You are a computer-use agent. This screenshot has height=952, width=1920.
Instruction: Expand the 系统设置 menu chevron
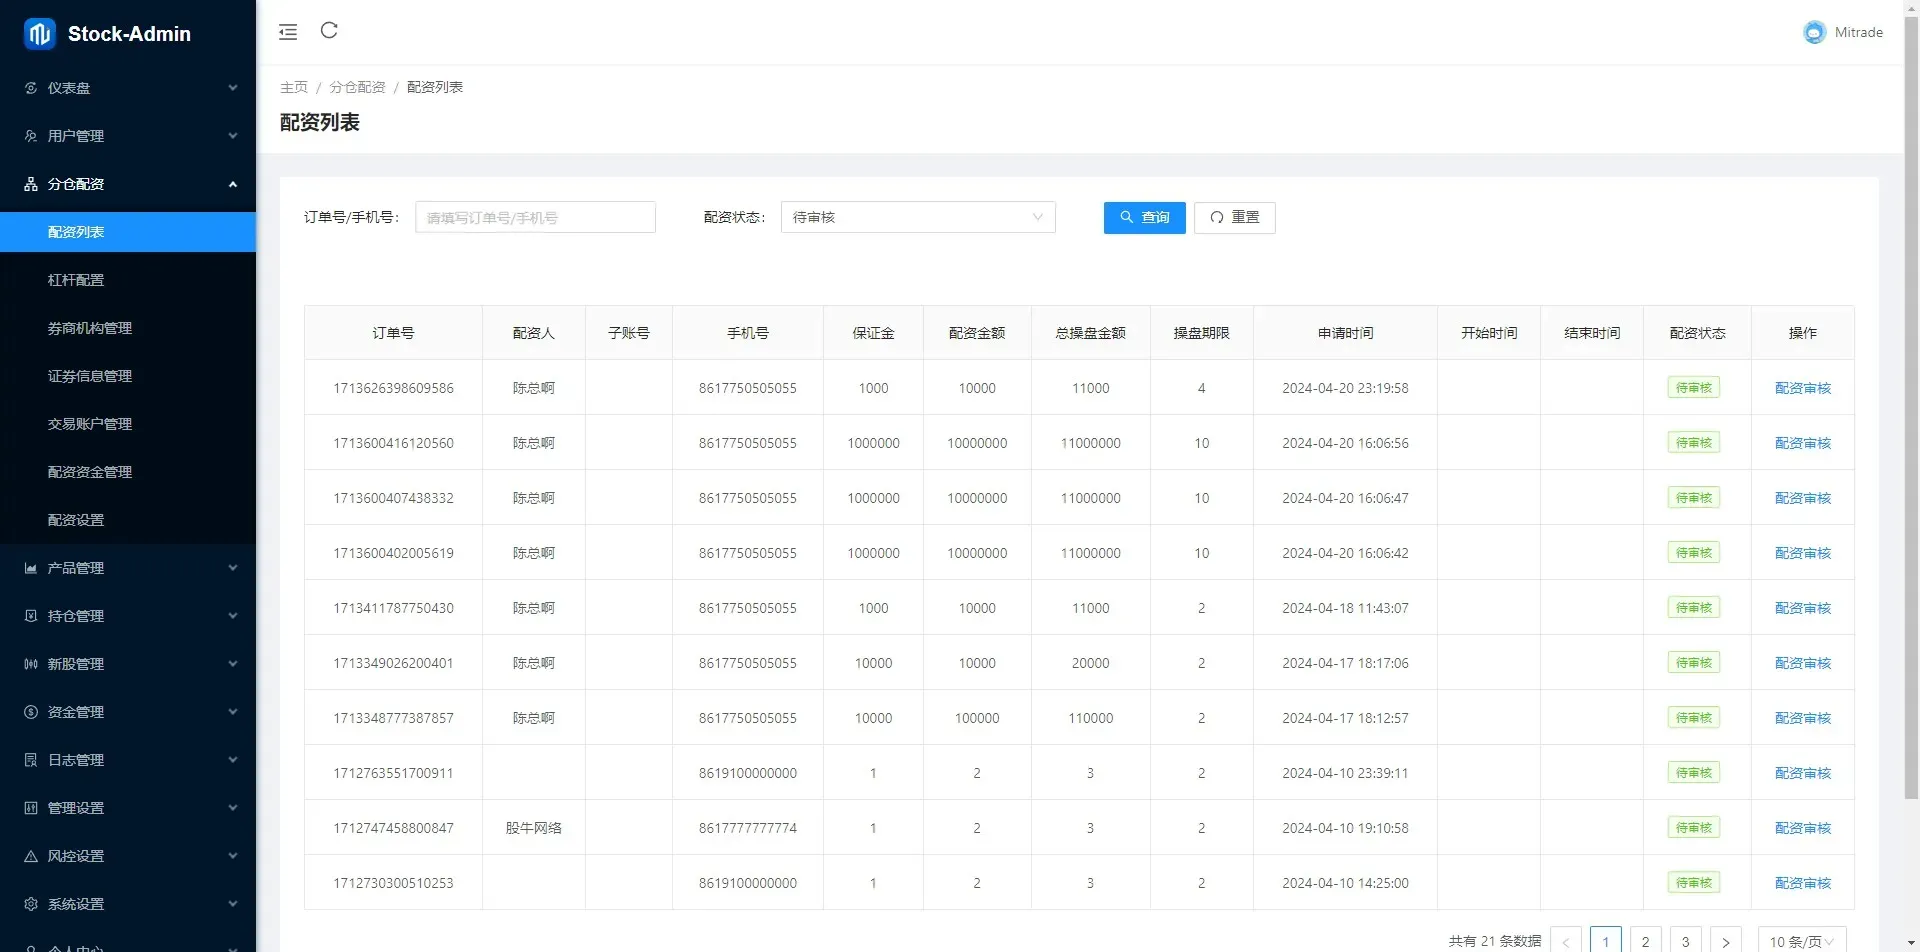233,904
